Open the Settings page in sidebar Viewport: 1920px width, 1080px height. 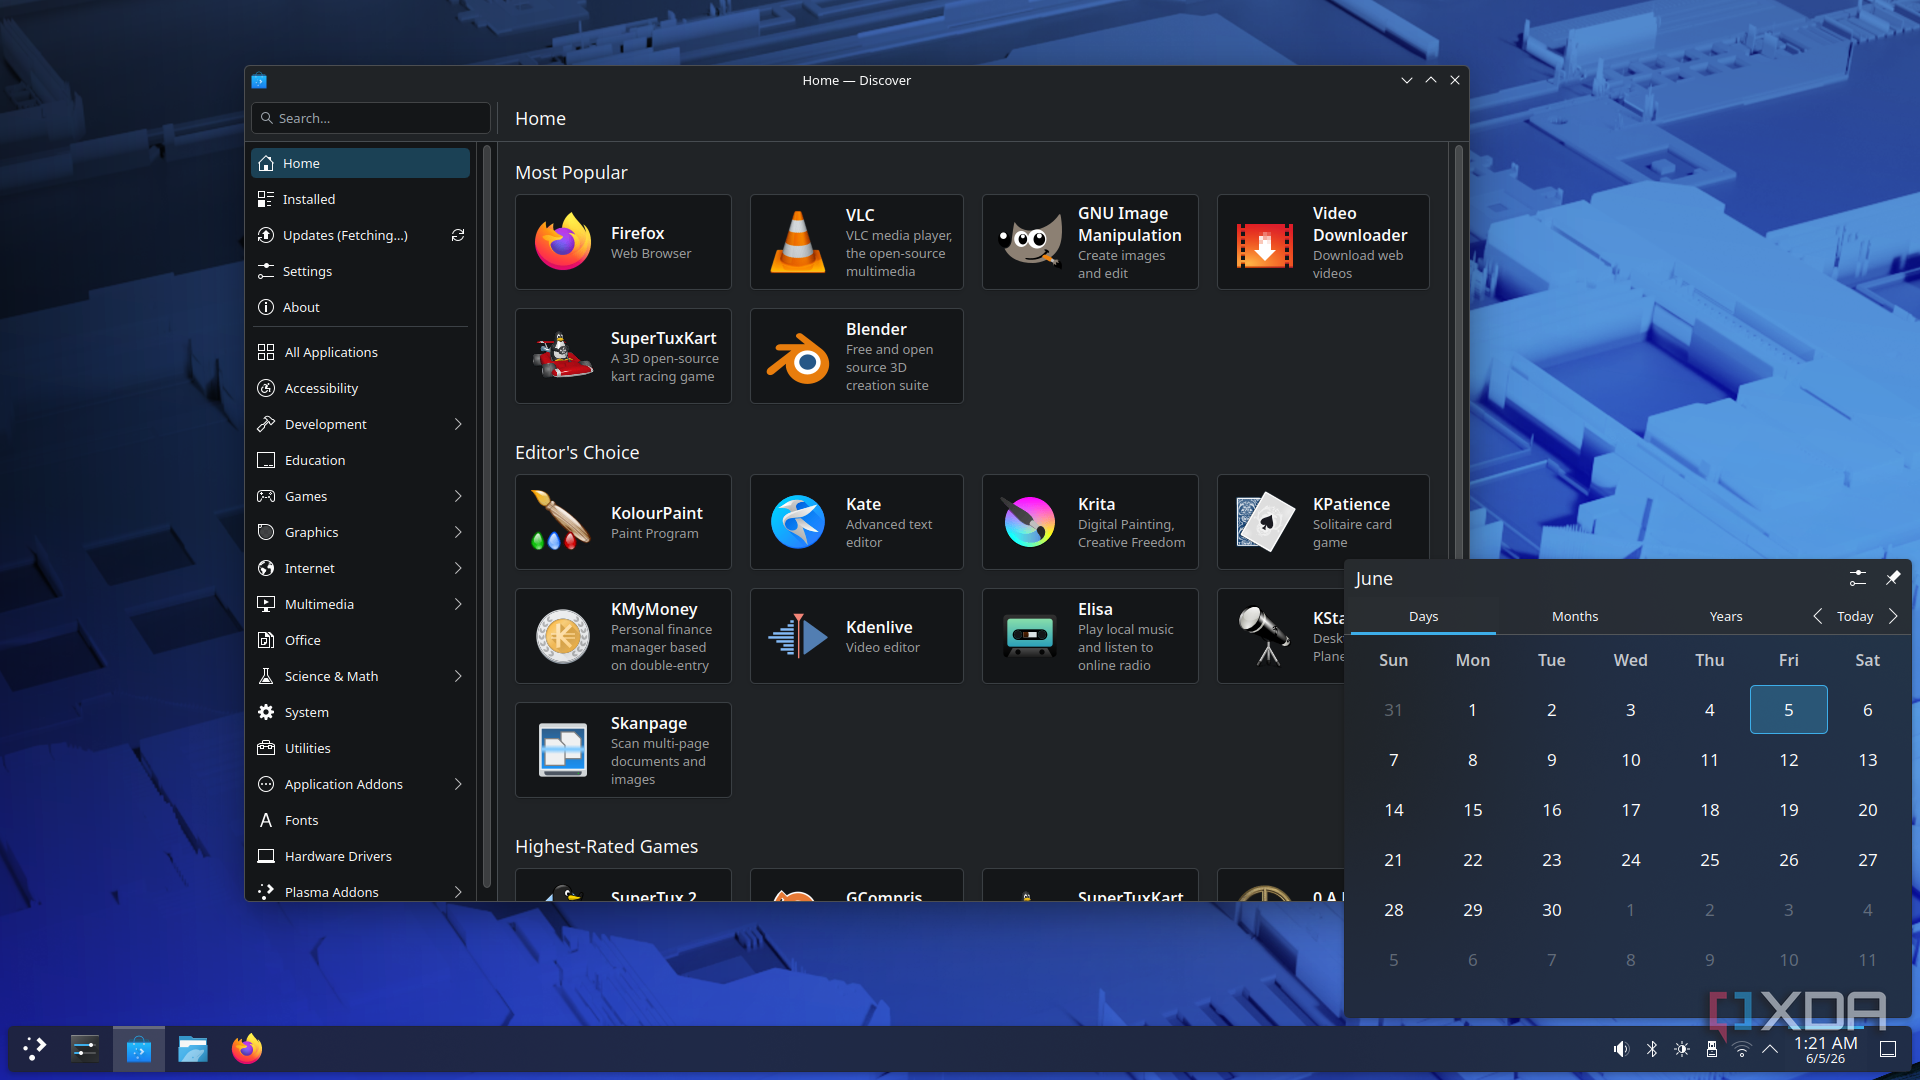pos(360,271)
